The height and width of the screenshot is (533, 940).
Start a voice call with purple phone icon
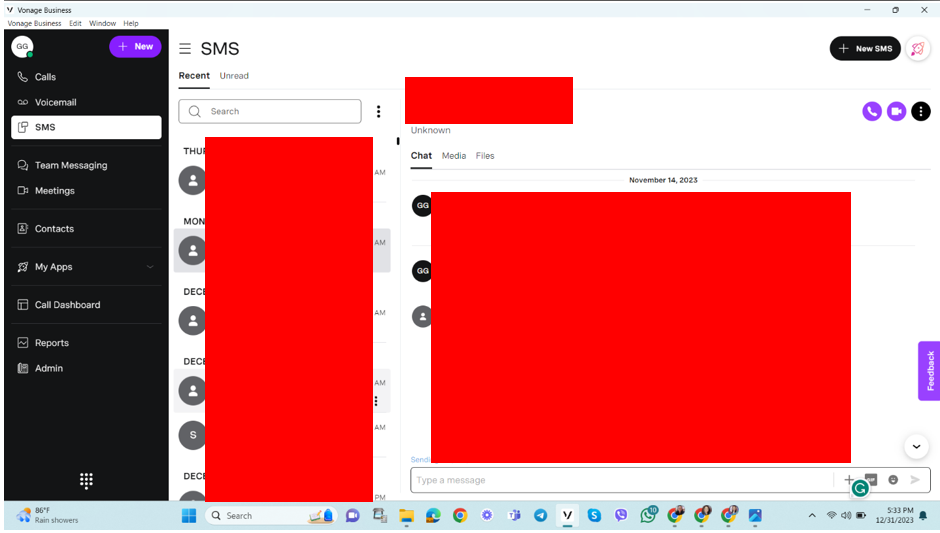[872, 111]
